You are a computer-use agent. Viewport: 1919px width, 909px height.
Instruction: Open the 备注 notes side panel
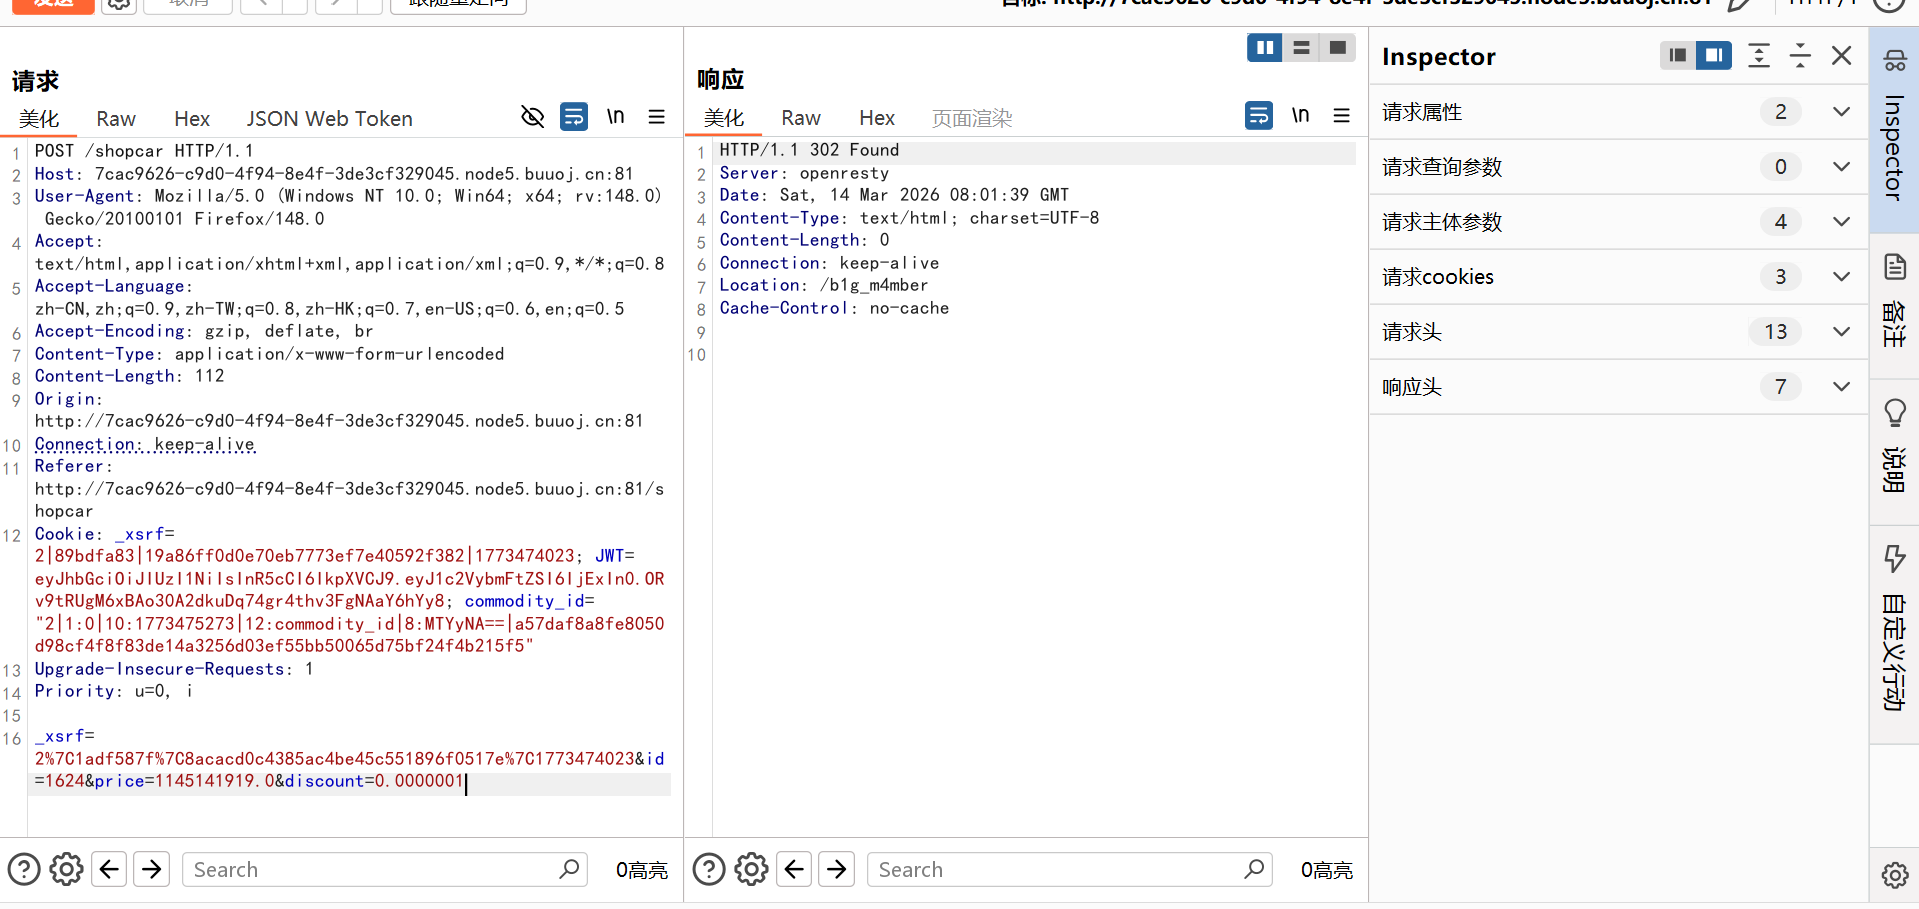point(1894,300)
